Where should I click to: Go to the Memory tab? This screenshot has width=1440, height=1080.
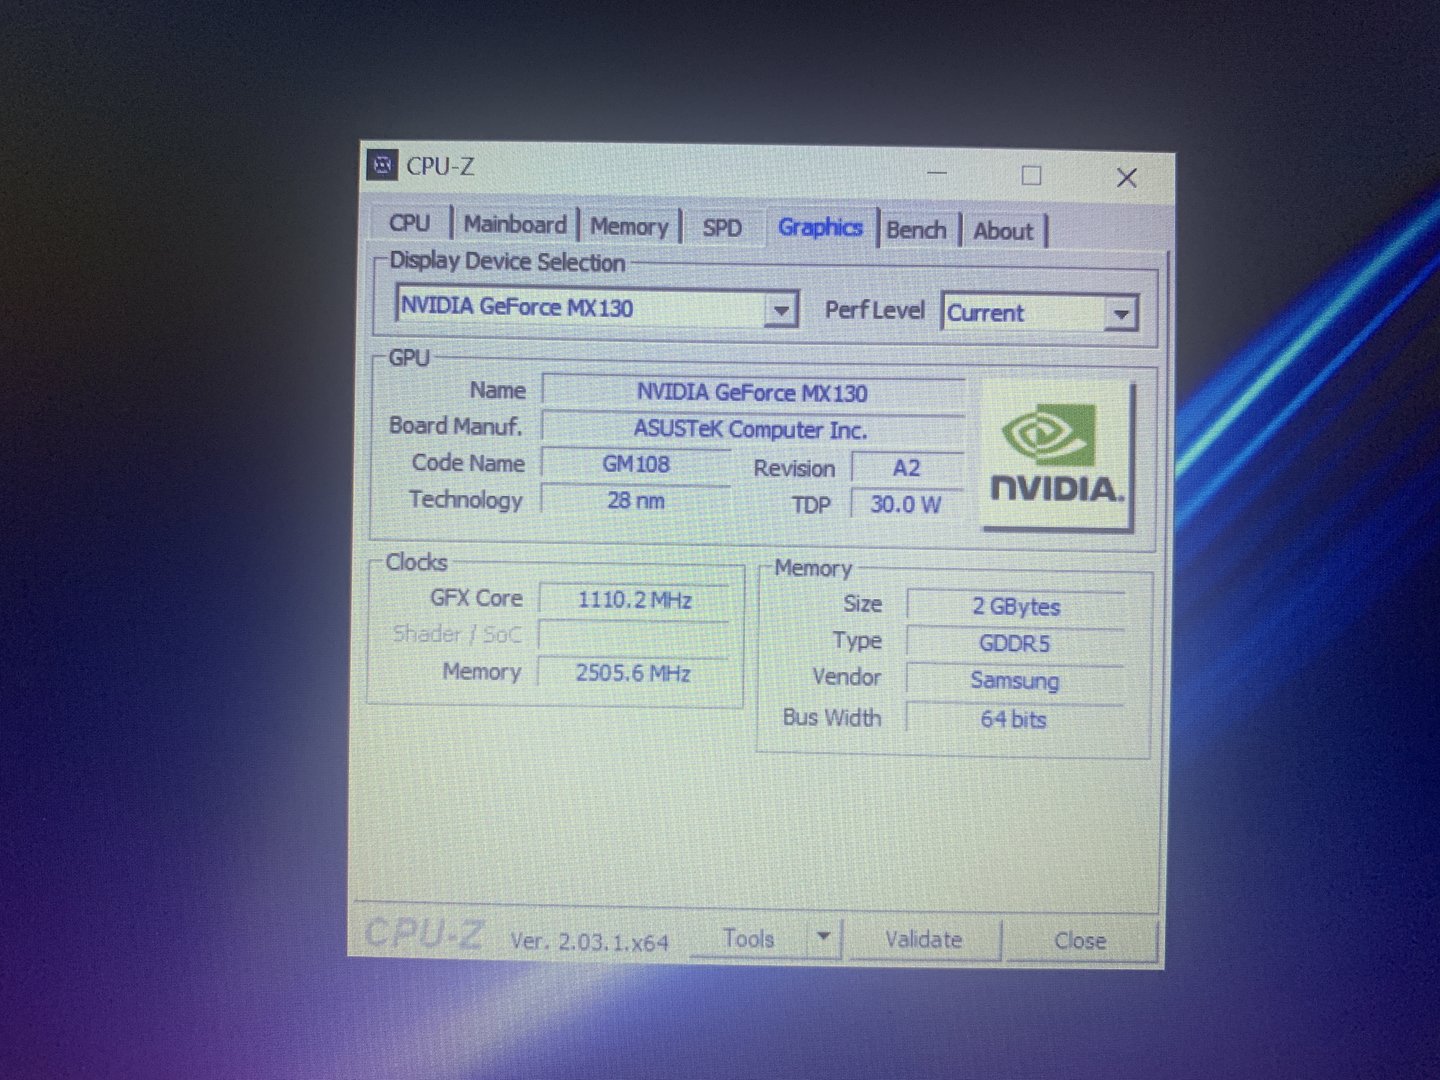click(x=628, y=227)
